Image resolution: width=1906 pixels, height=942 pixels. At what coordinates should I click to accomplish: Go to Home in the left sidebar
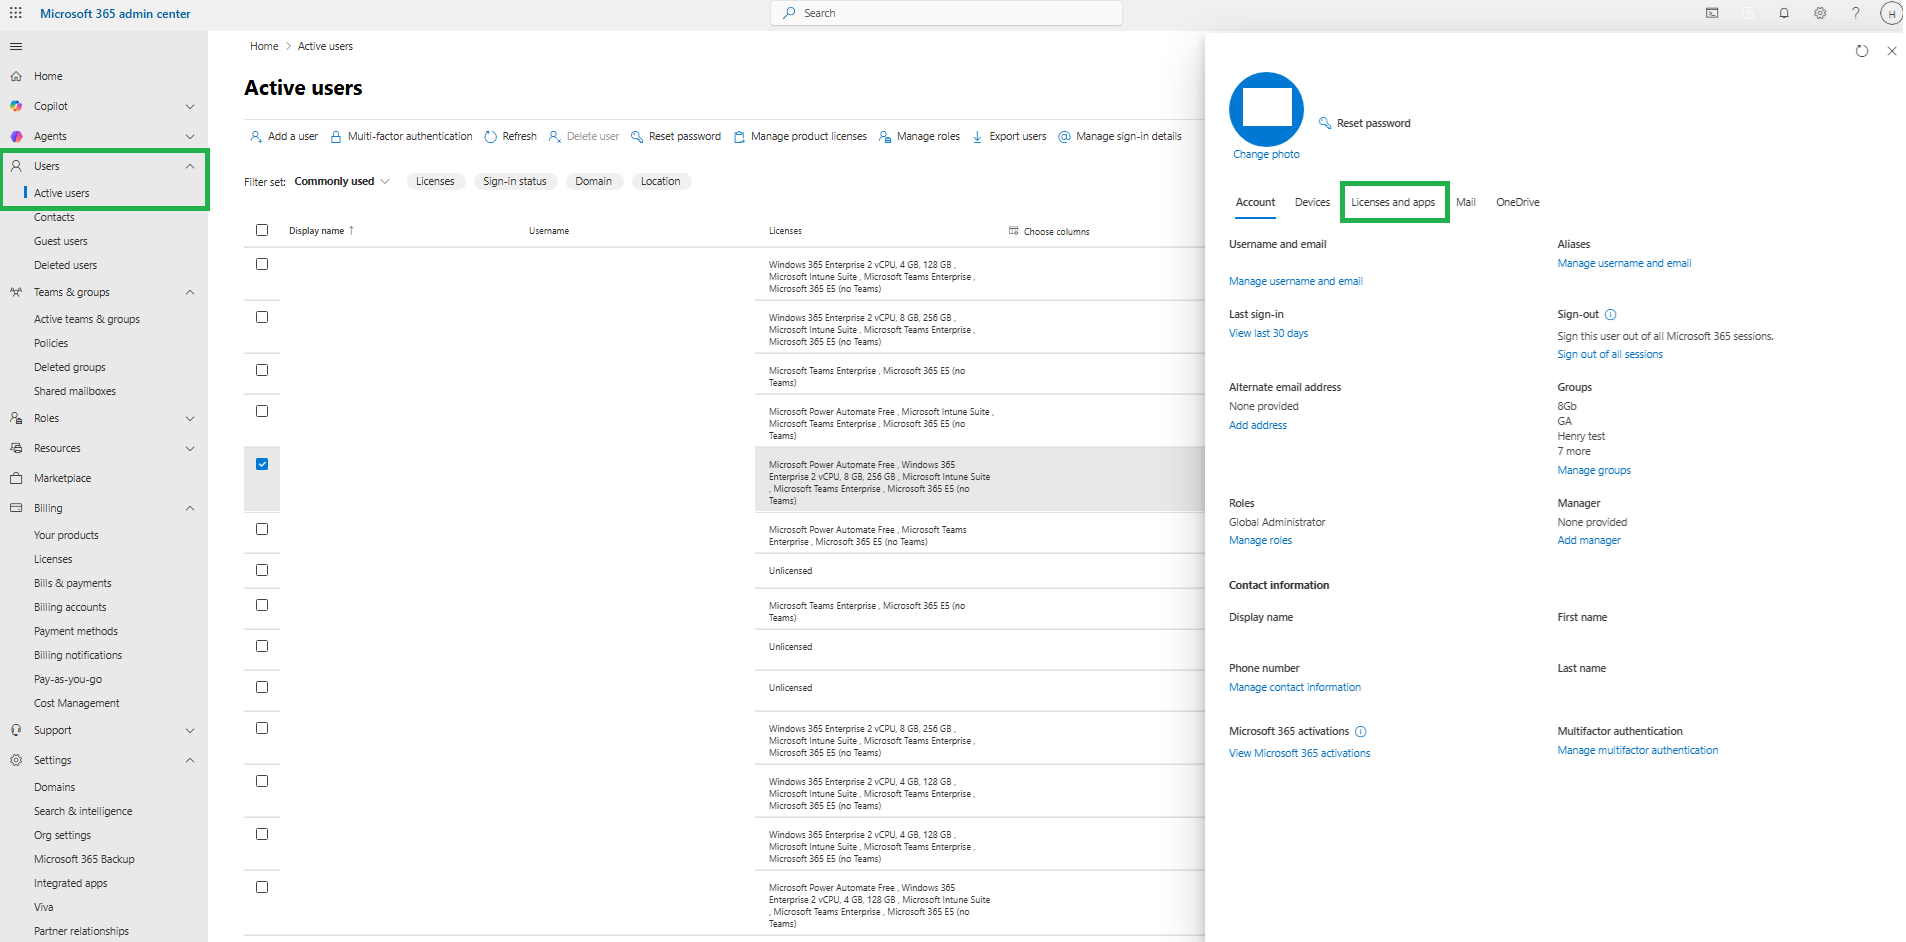(48, 76)
